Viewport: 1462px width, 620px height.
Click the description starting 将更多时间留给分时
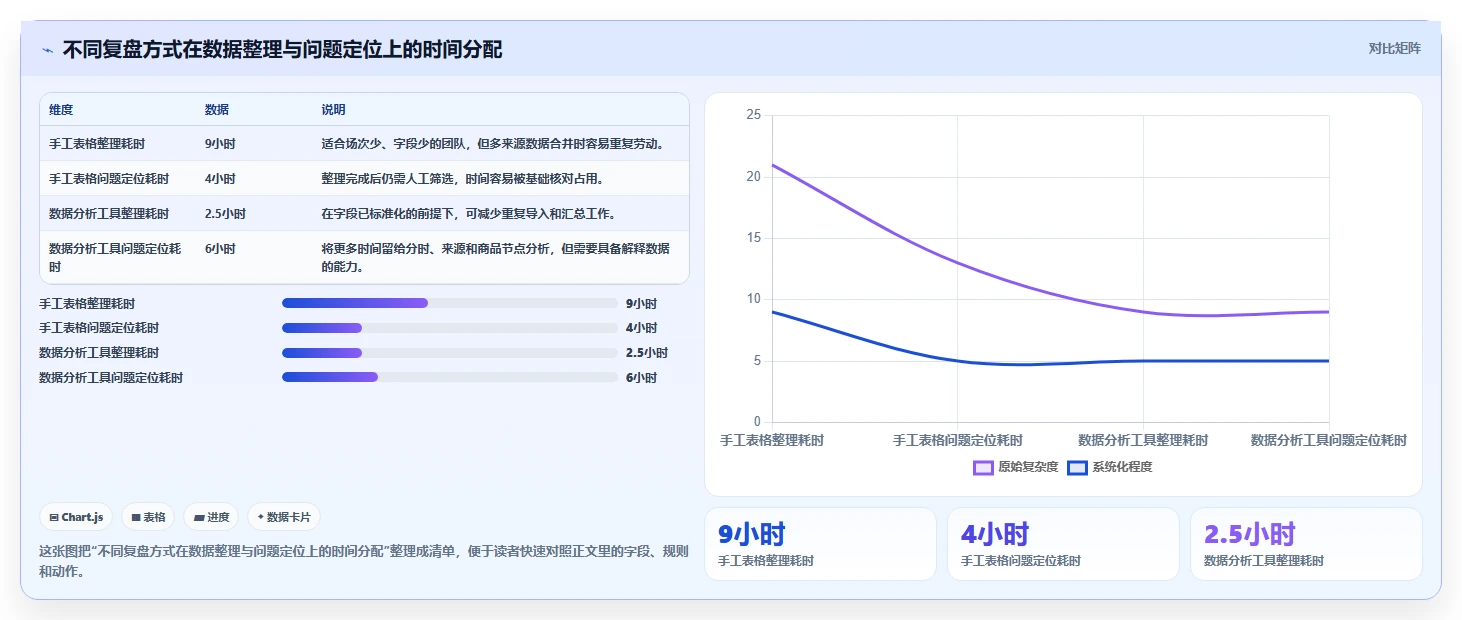(496, 258)
